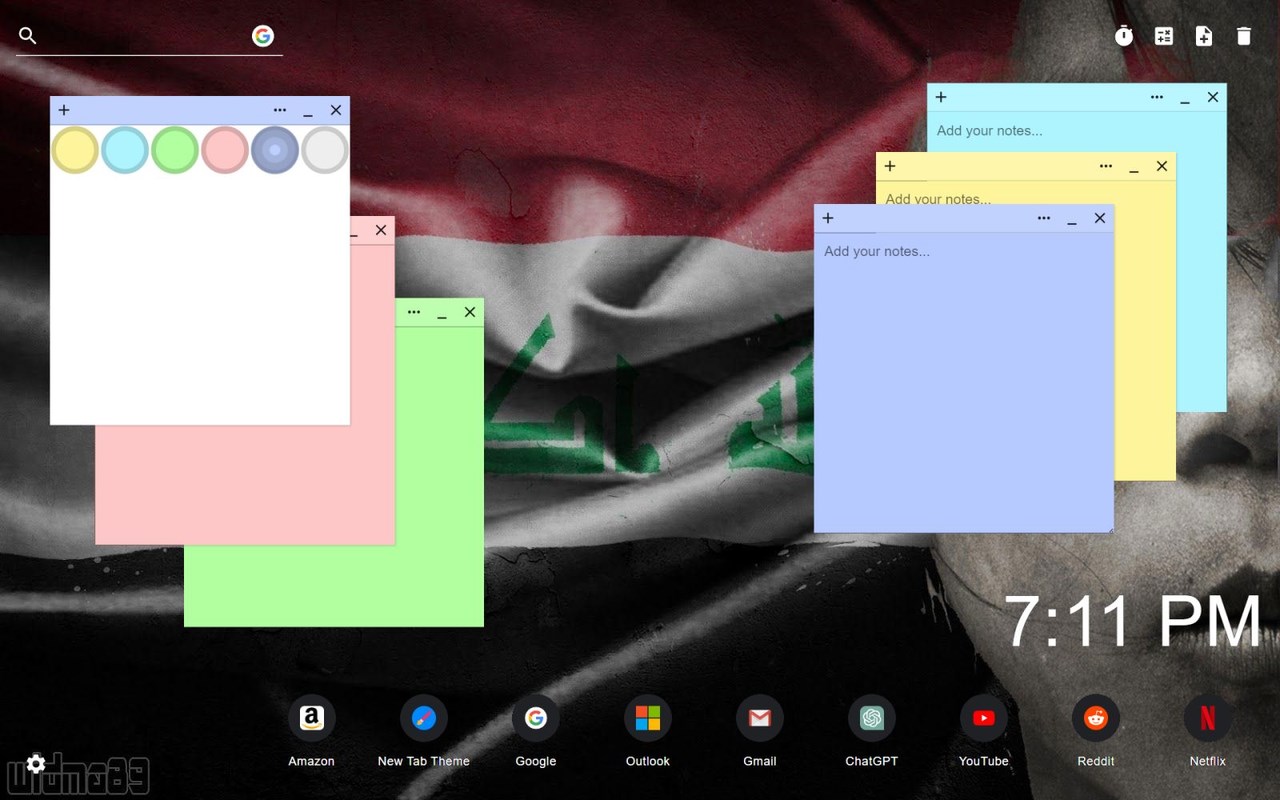Select the purple color circle
Screen dimensions: 1280x800
[x=275, y=150]
